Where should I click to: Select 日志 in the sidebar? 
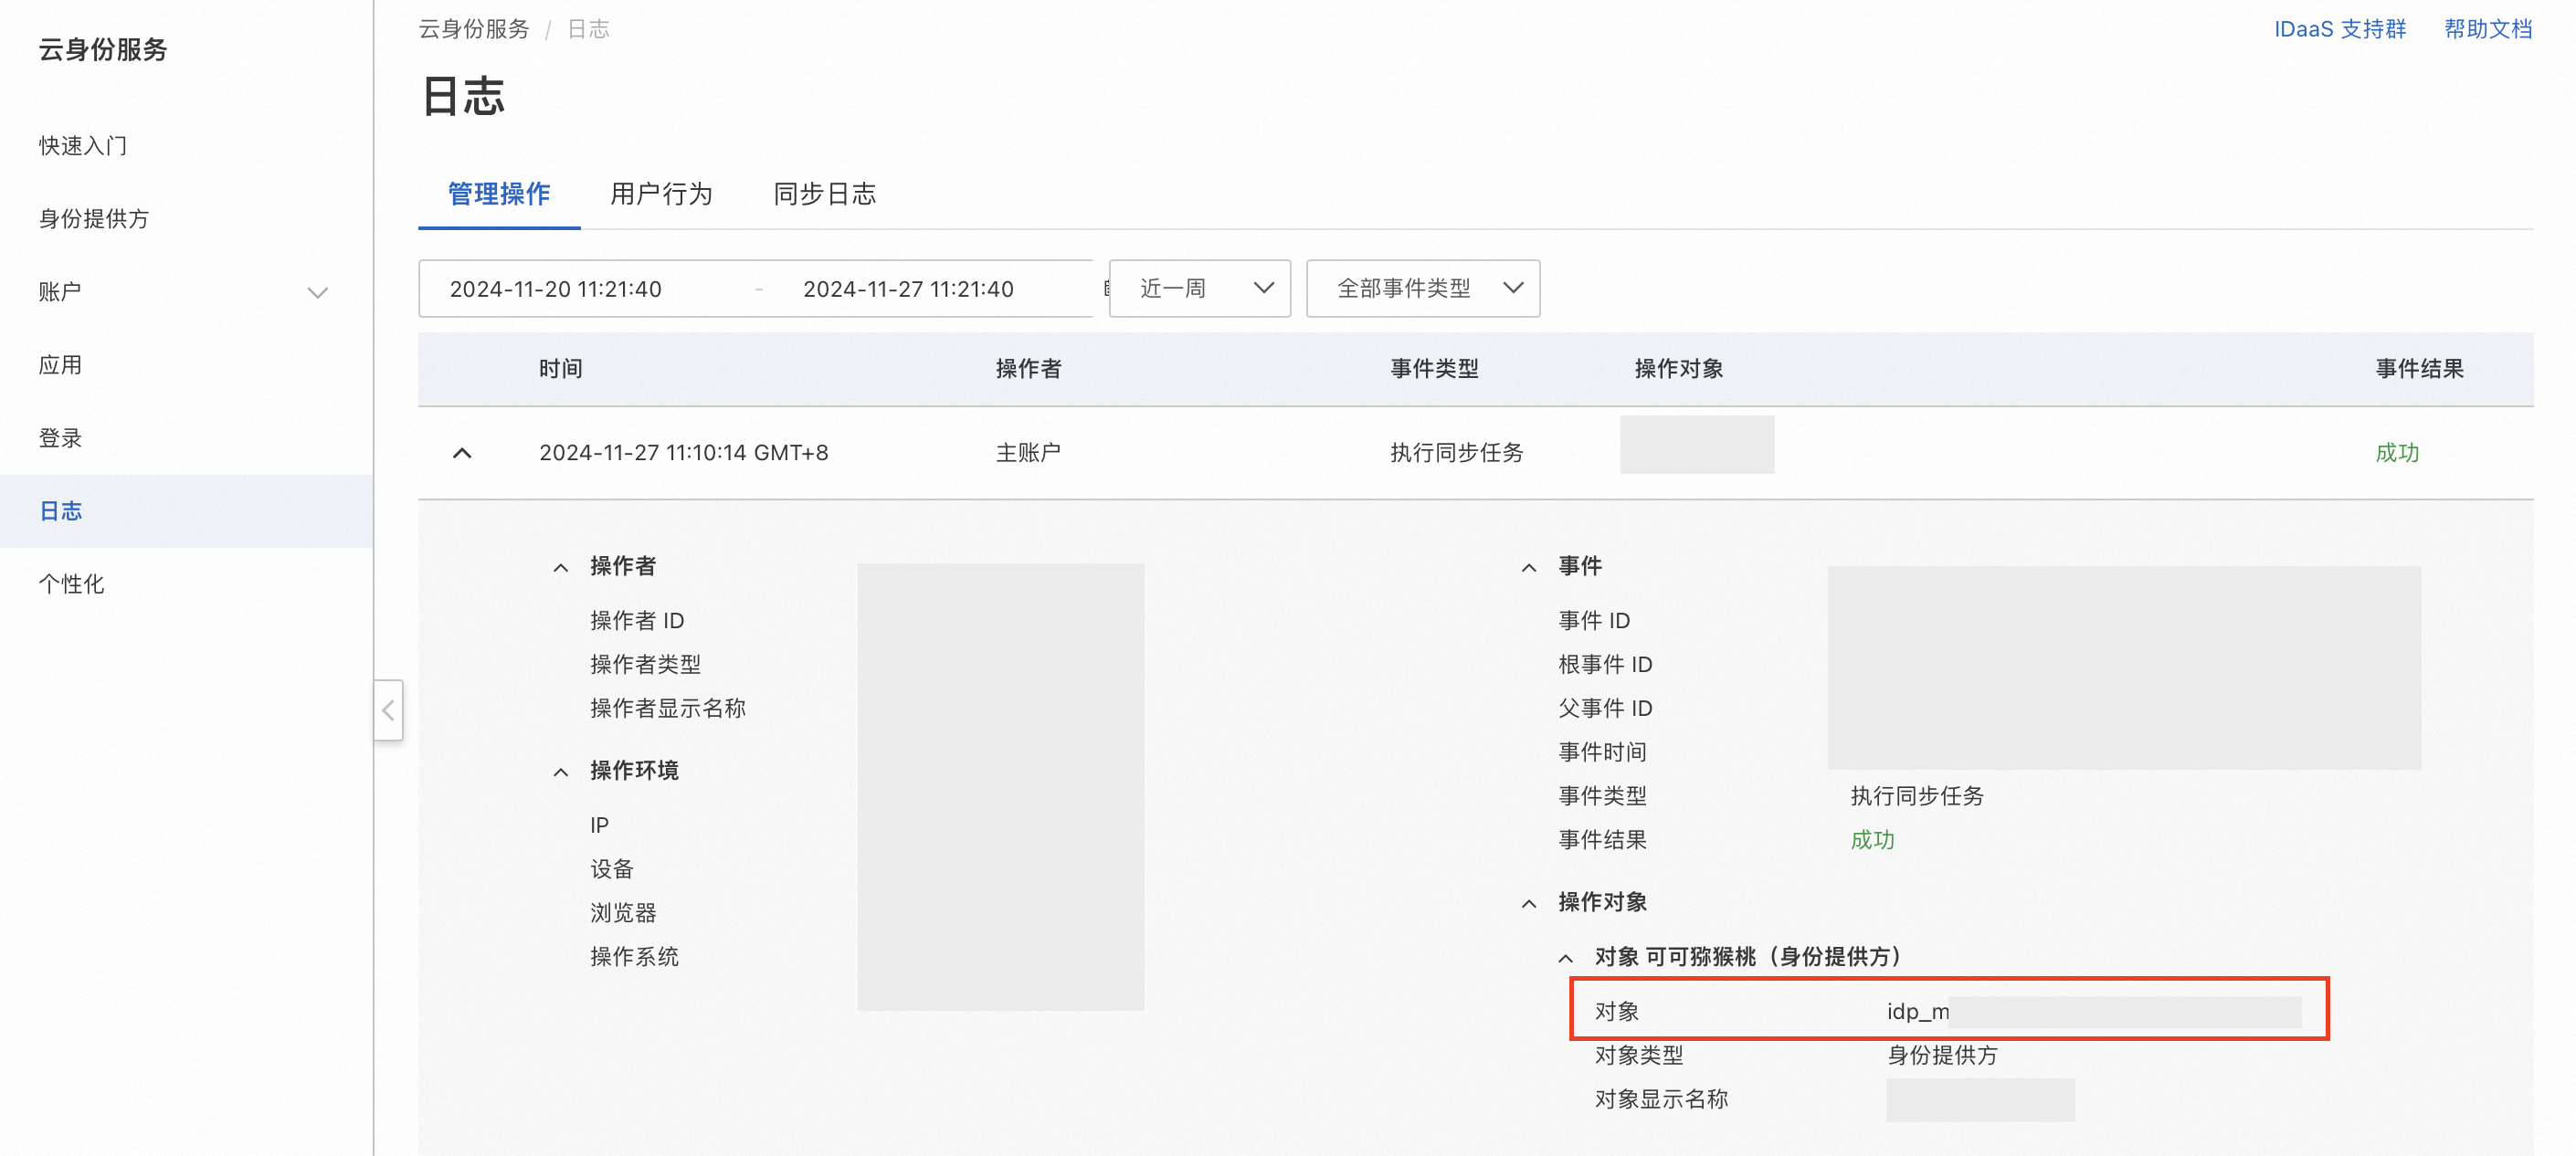click(186, 511)
